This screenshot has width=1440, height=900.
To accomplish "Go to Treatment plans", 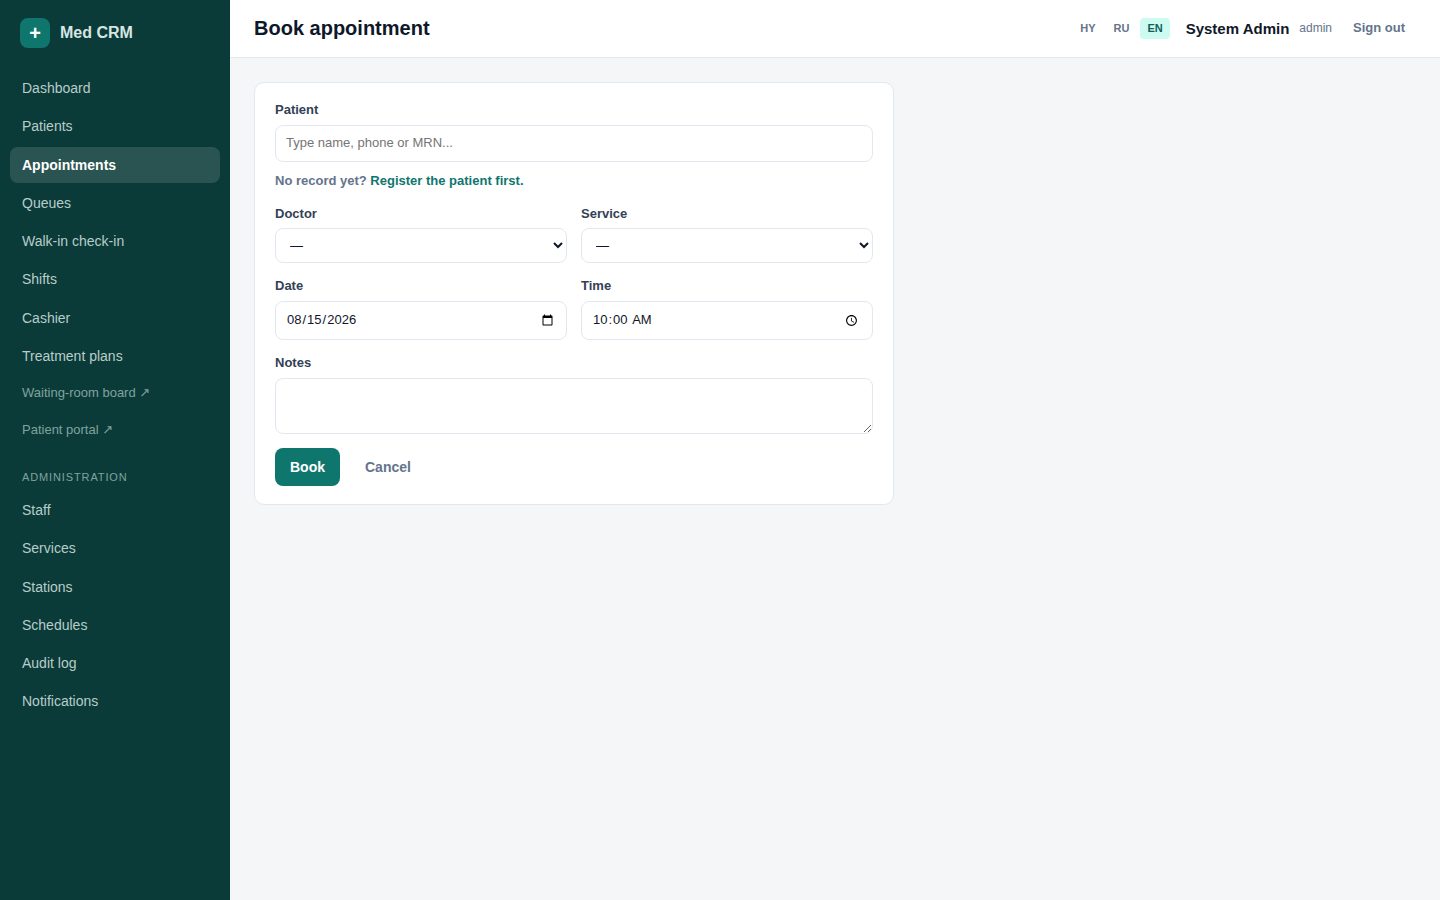I will click(115, 356).
